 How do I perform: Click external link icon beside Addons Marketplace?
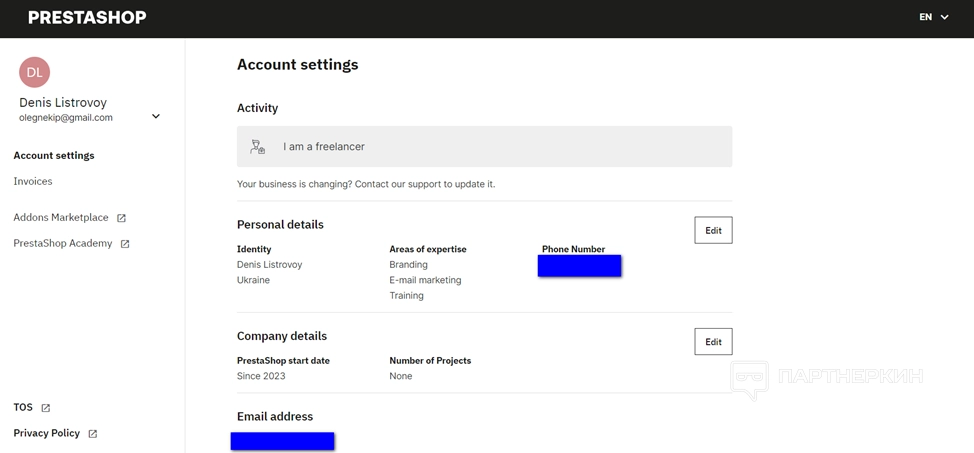click(122, 218)
